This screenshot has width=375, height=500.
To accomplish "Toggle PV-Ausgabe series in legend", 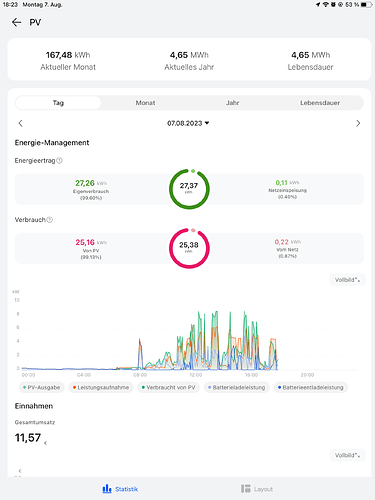I will click(42, 387).
